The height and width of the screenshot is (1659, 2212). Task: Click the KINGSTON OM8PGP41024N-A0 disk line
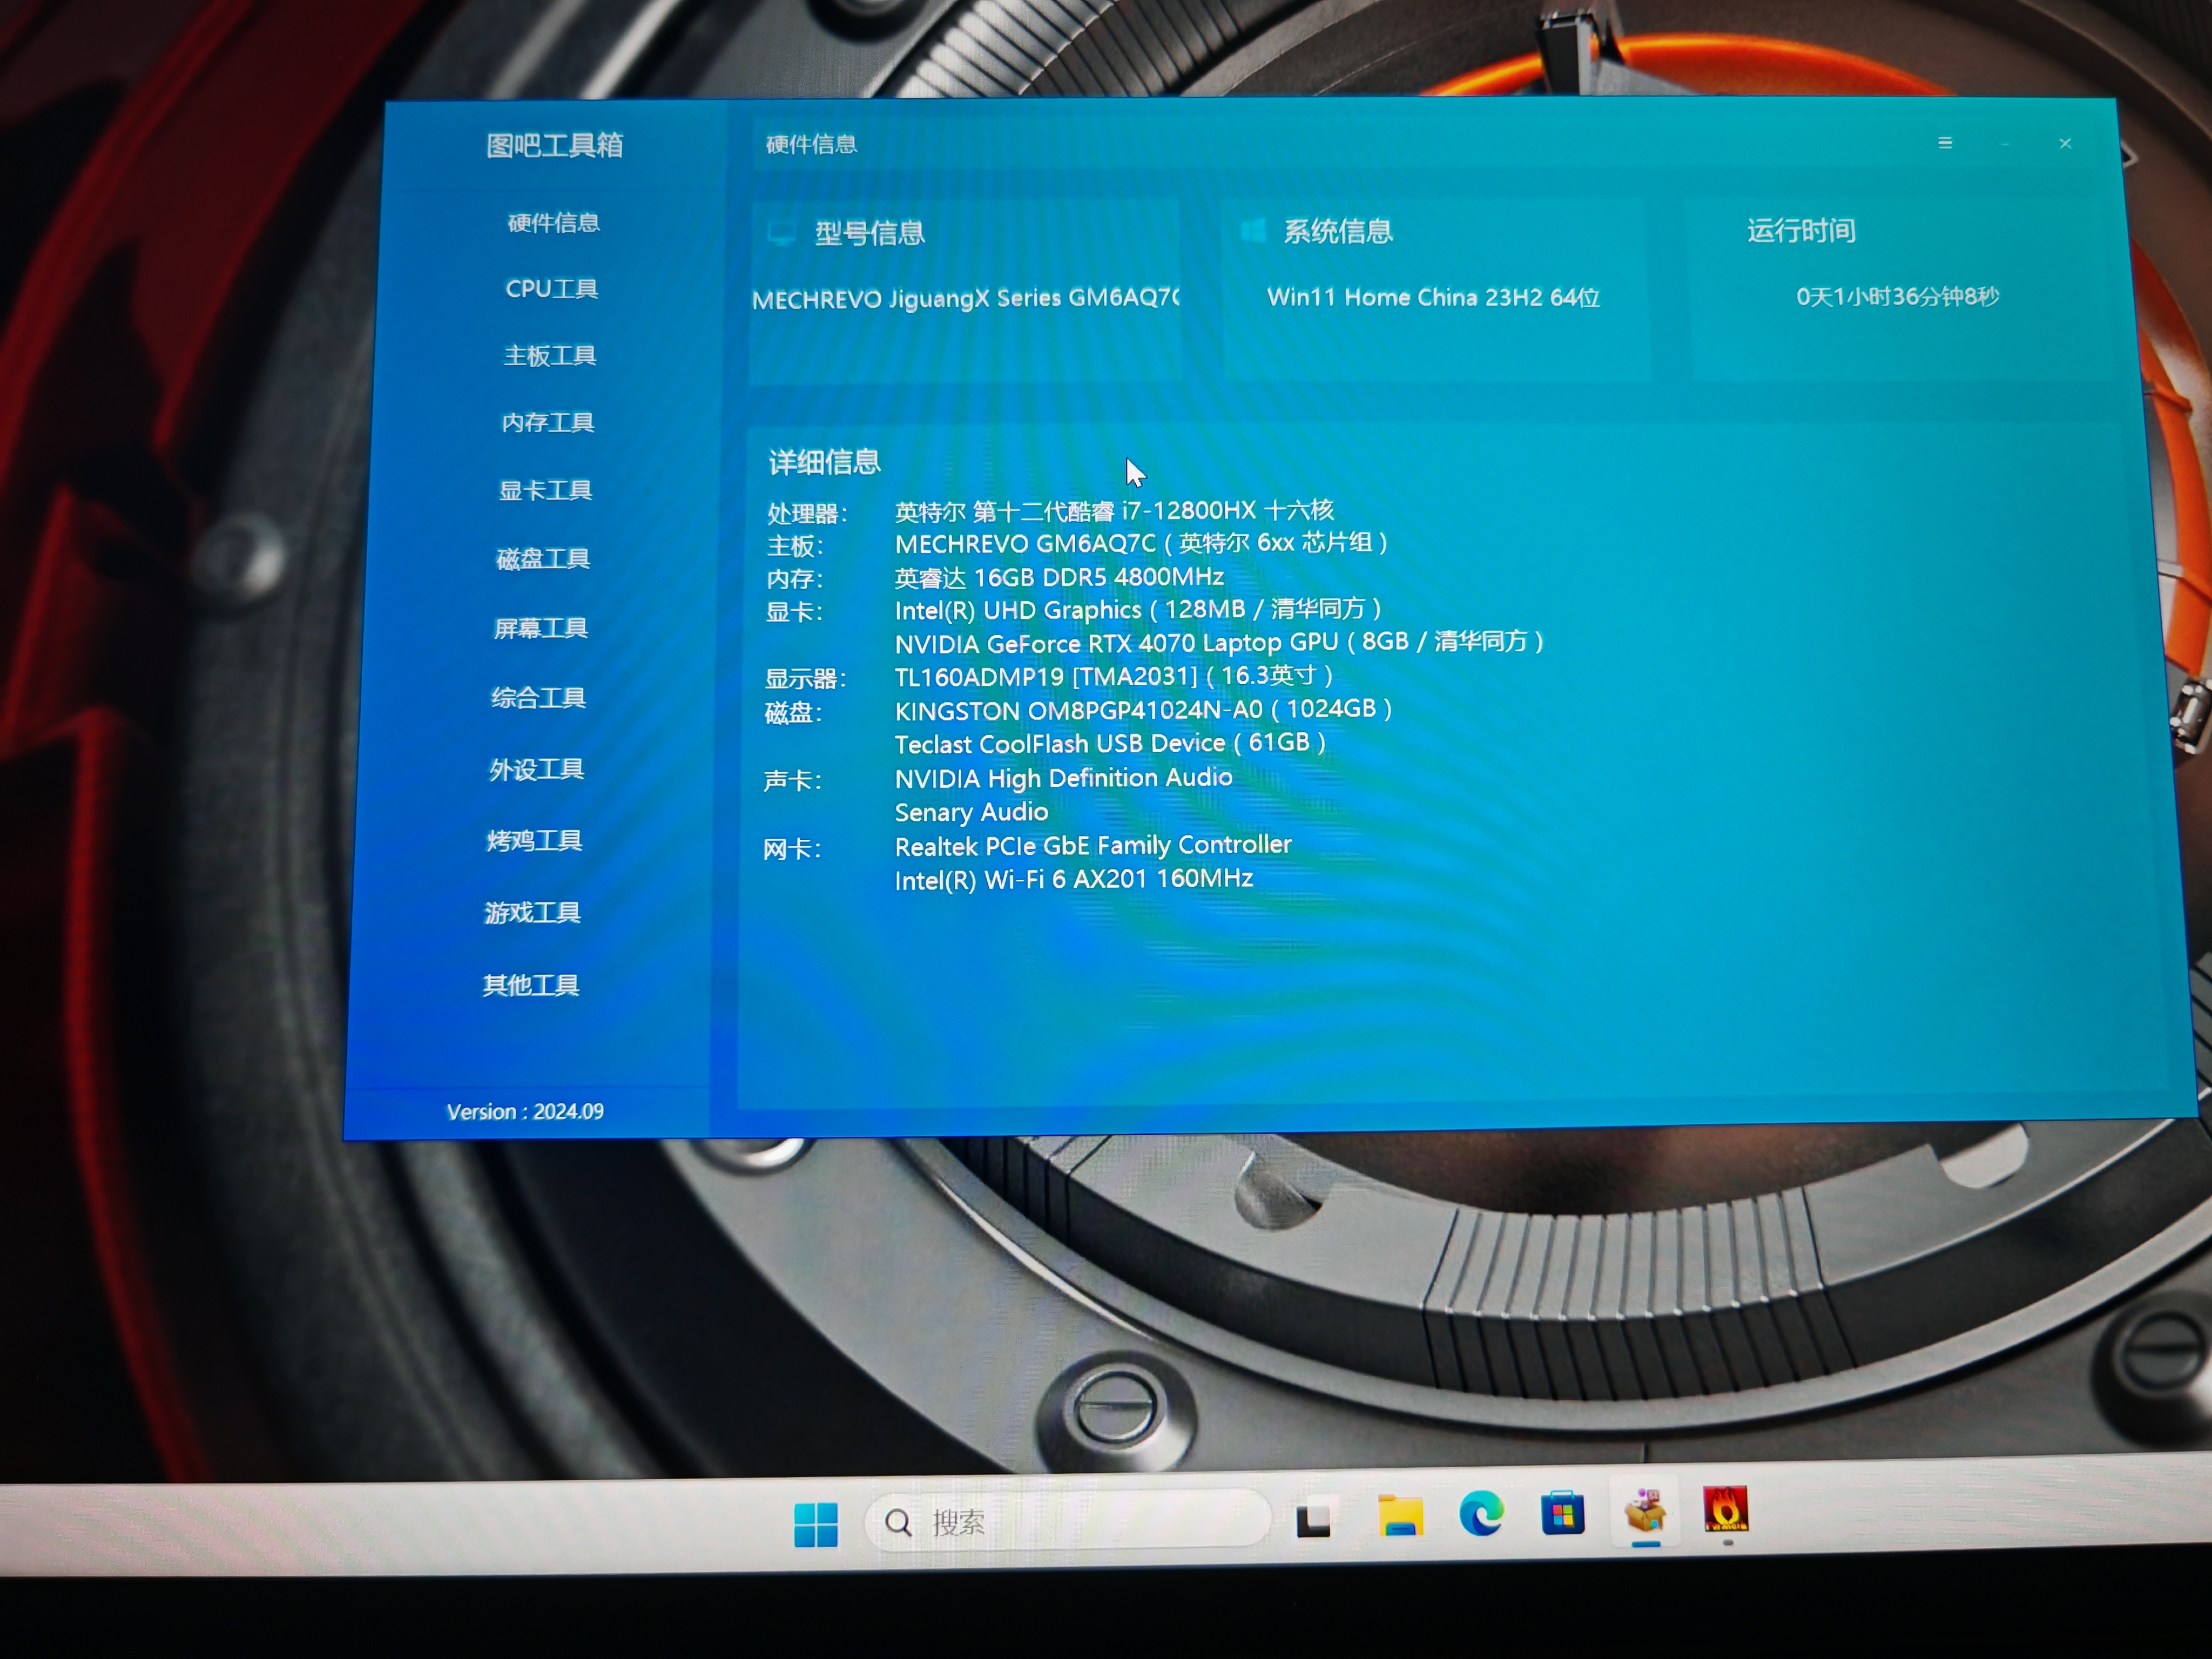[x=1143, y=710]
